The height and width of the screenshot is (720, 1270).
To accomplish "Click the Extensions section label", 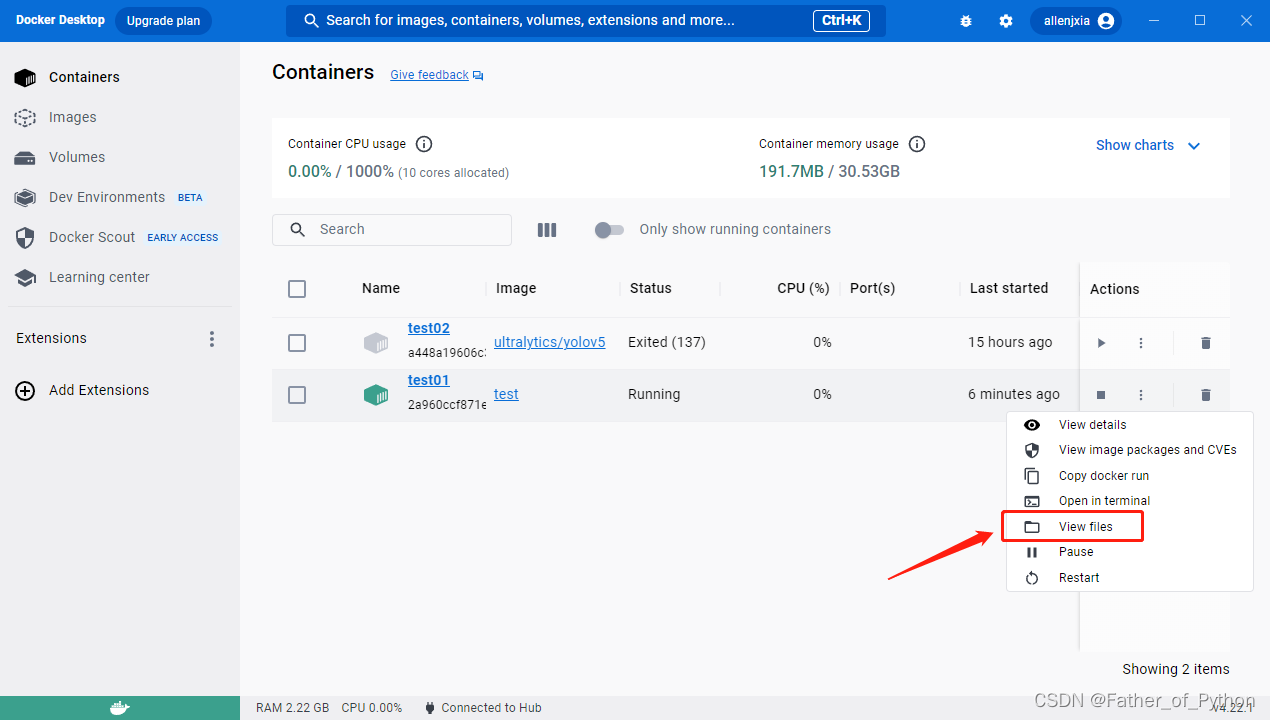I will coord(51,339).
